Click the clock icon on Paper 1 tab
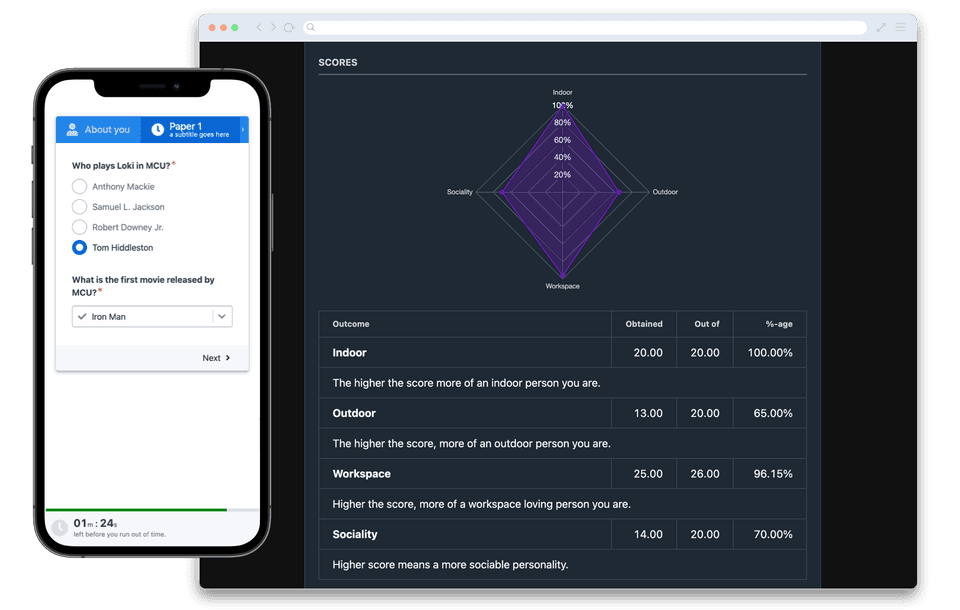 click(x=158, y=129)
